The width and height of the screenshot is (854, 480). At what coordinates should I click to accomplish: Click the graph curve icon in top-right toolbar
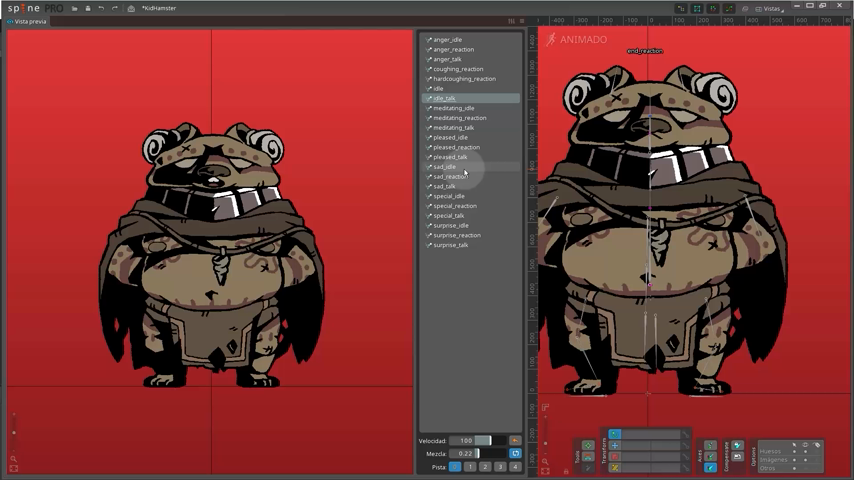tap(729, 9)
